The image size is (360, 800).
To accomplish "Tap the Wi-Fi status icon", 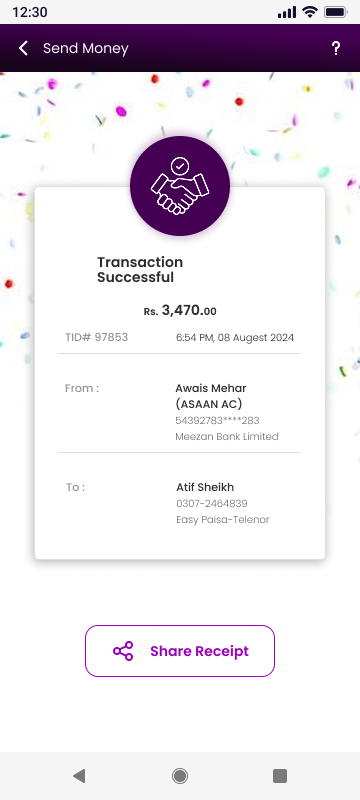I will coord(310,12).
